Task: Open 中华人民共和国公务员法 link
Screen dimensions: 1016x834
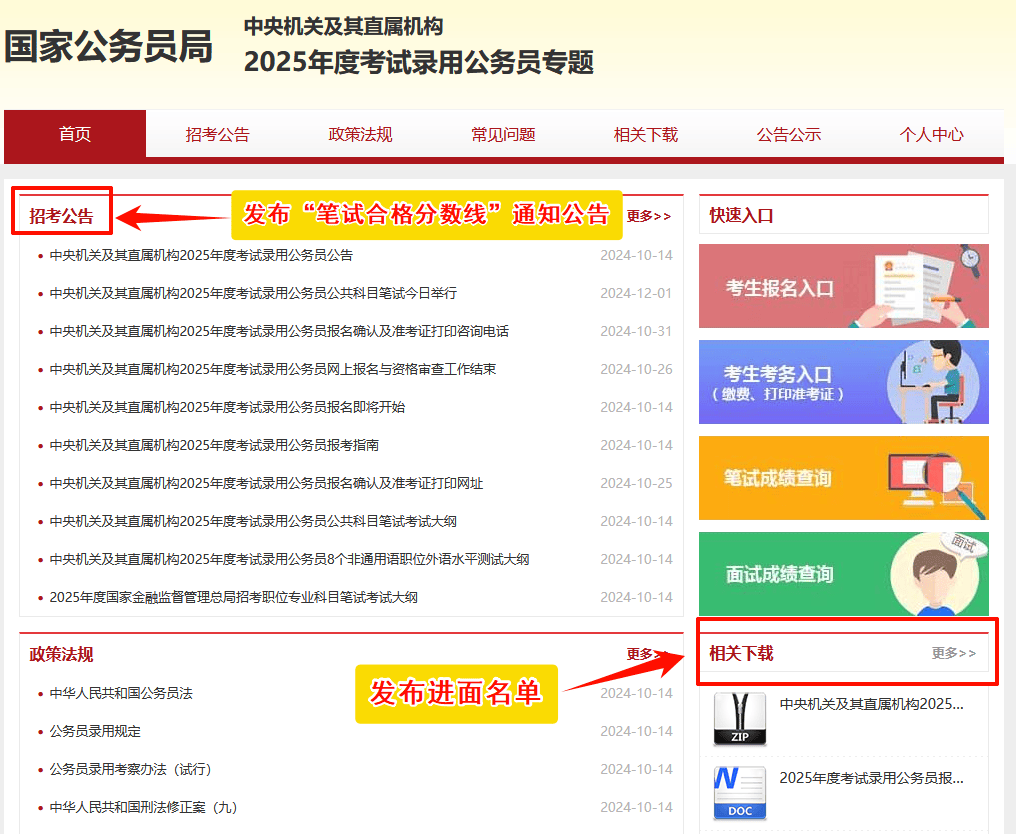Action: (121, 693)
